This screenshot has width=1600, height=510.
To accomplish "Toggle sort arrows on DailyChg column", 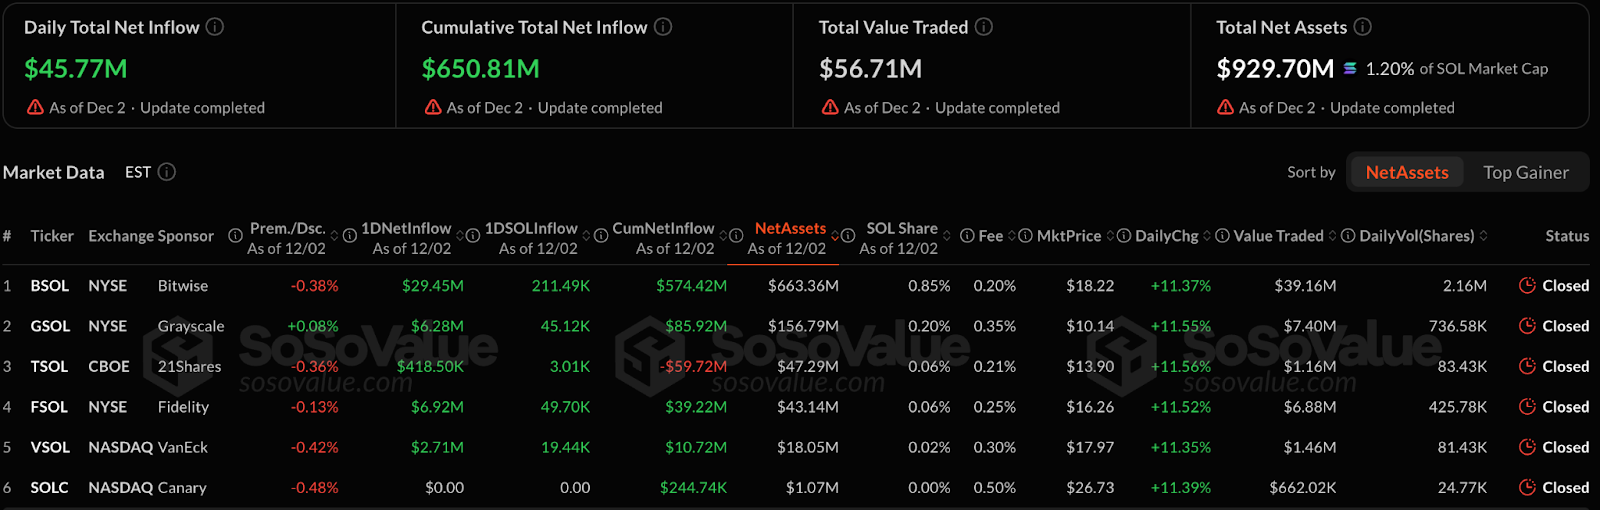I will (x=1207, y=236).
